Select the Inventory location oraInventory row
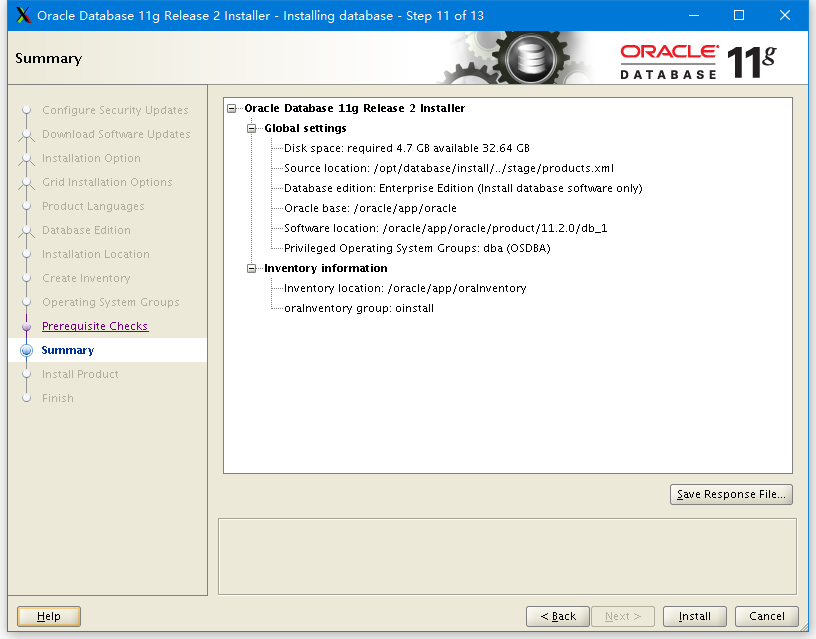The height and width of the screenshot is (639, 816). click(405, 288)
